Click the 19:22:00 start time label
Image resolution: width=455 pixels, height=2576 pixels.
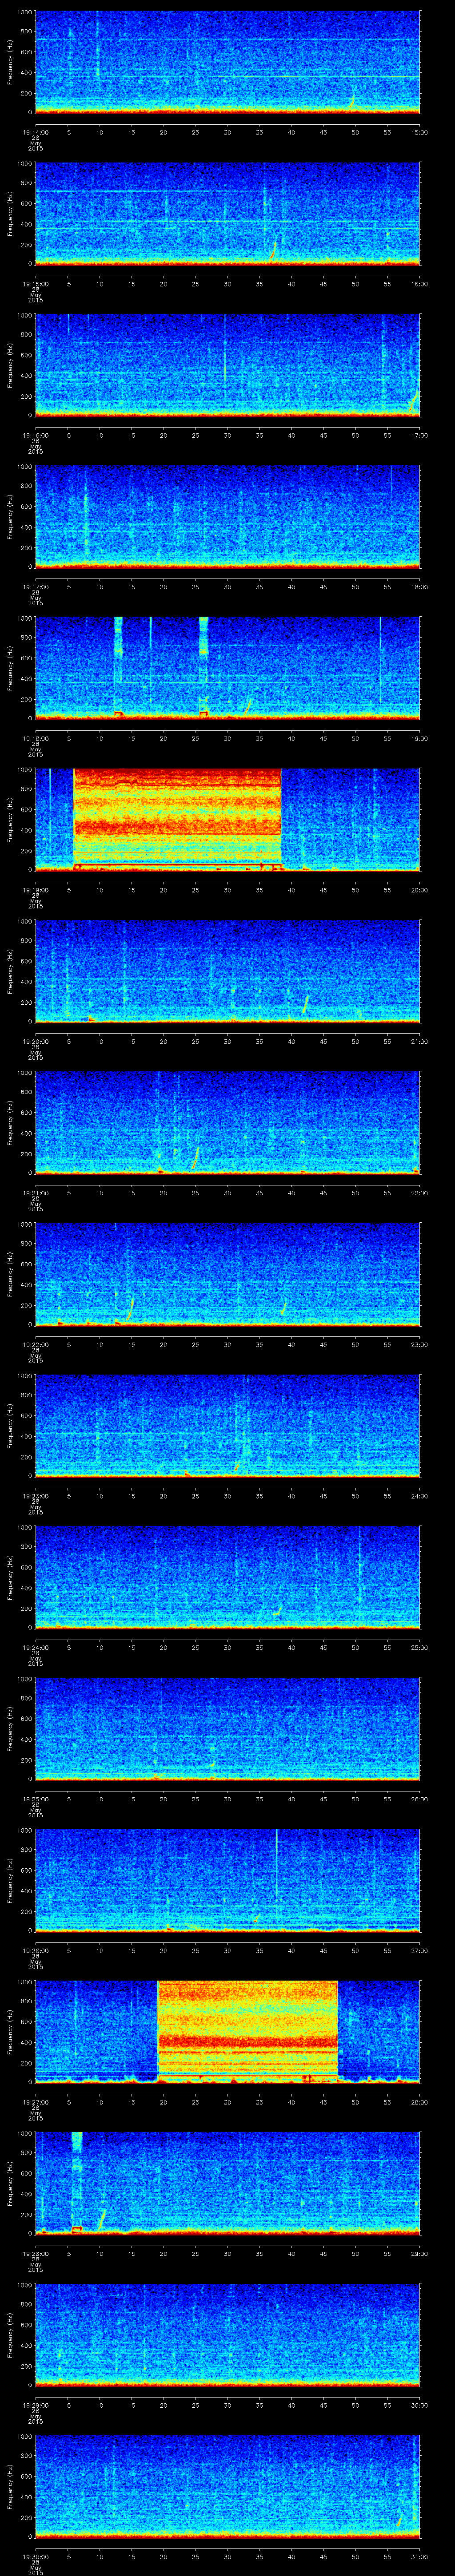pos(35,1344)
